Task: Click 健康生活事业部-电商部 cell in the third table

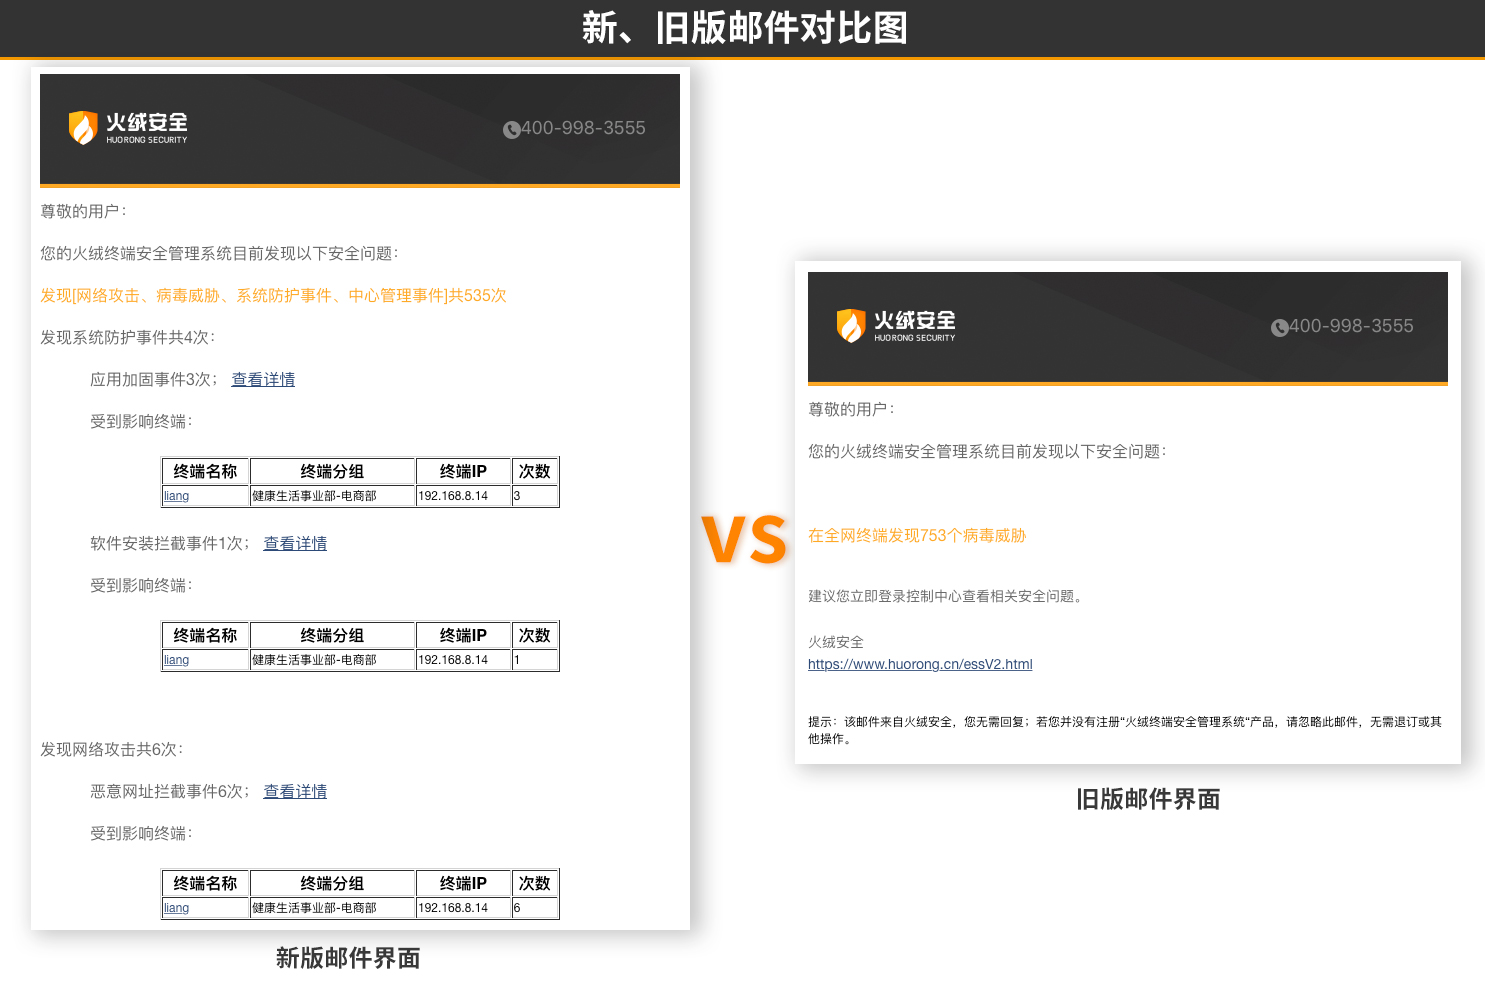Action: coord(332,908)
